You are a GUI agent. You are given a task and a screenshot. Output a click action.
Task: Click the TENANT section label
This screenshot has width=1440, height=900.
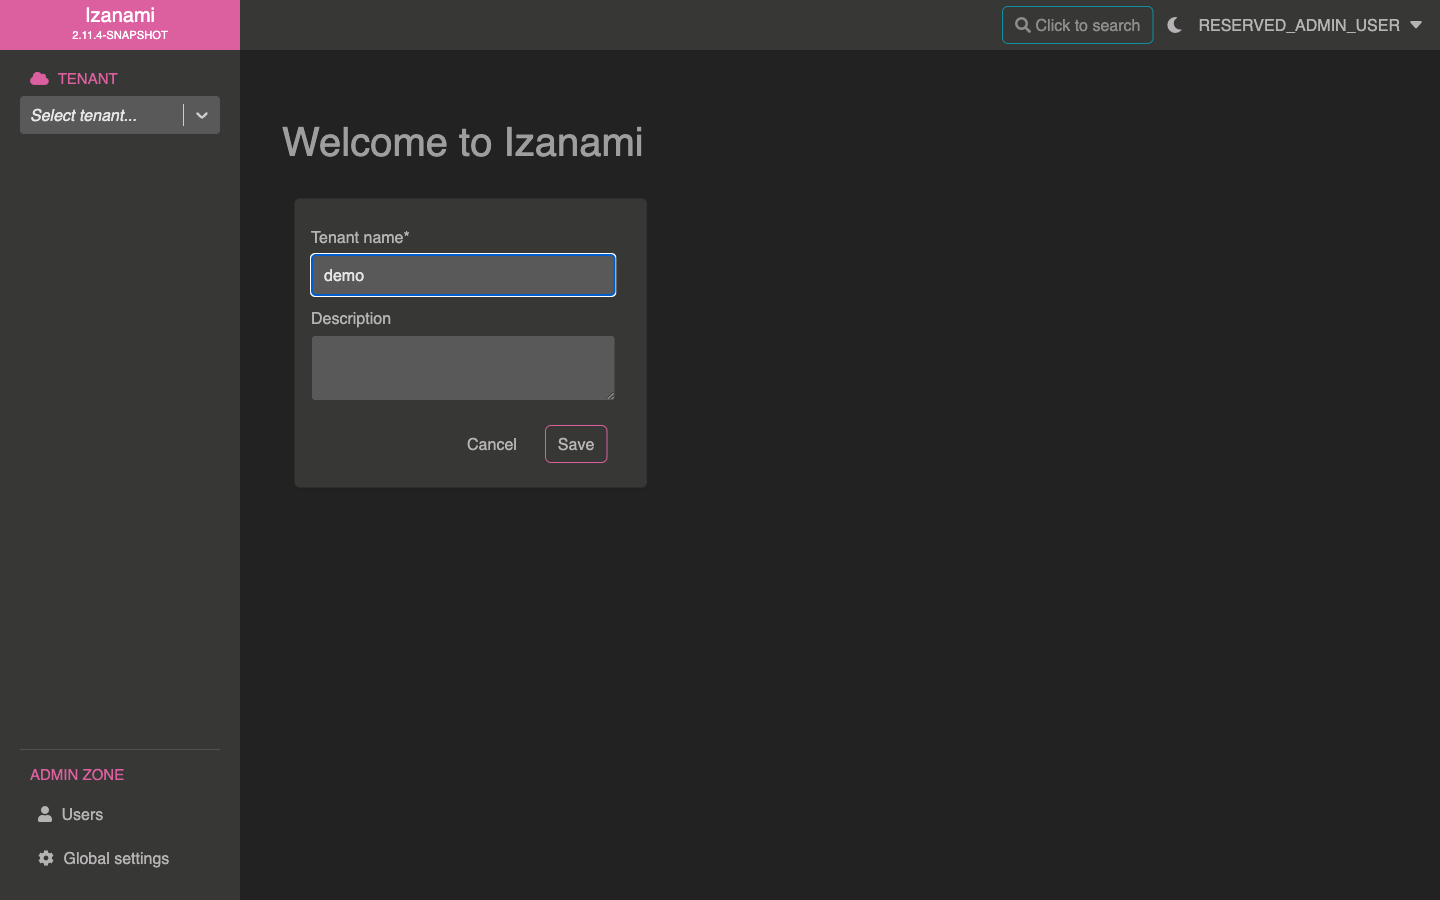coord(87,78)
